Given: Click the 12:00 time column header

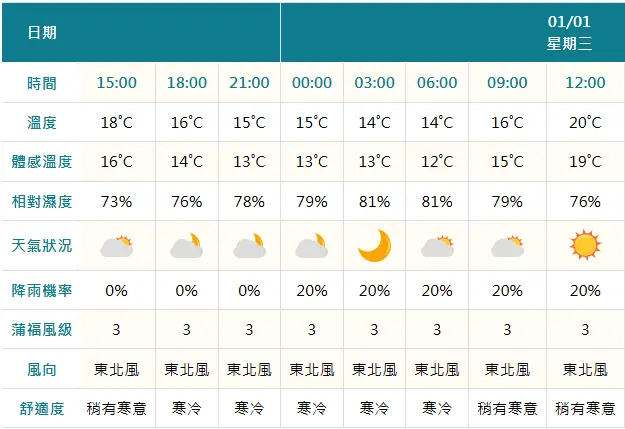Looking at the screenshot, I should [x=585, y=83].
